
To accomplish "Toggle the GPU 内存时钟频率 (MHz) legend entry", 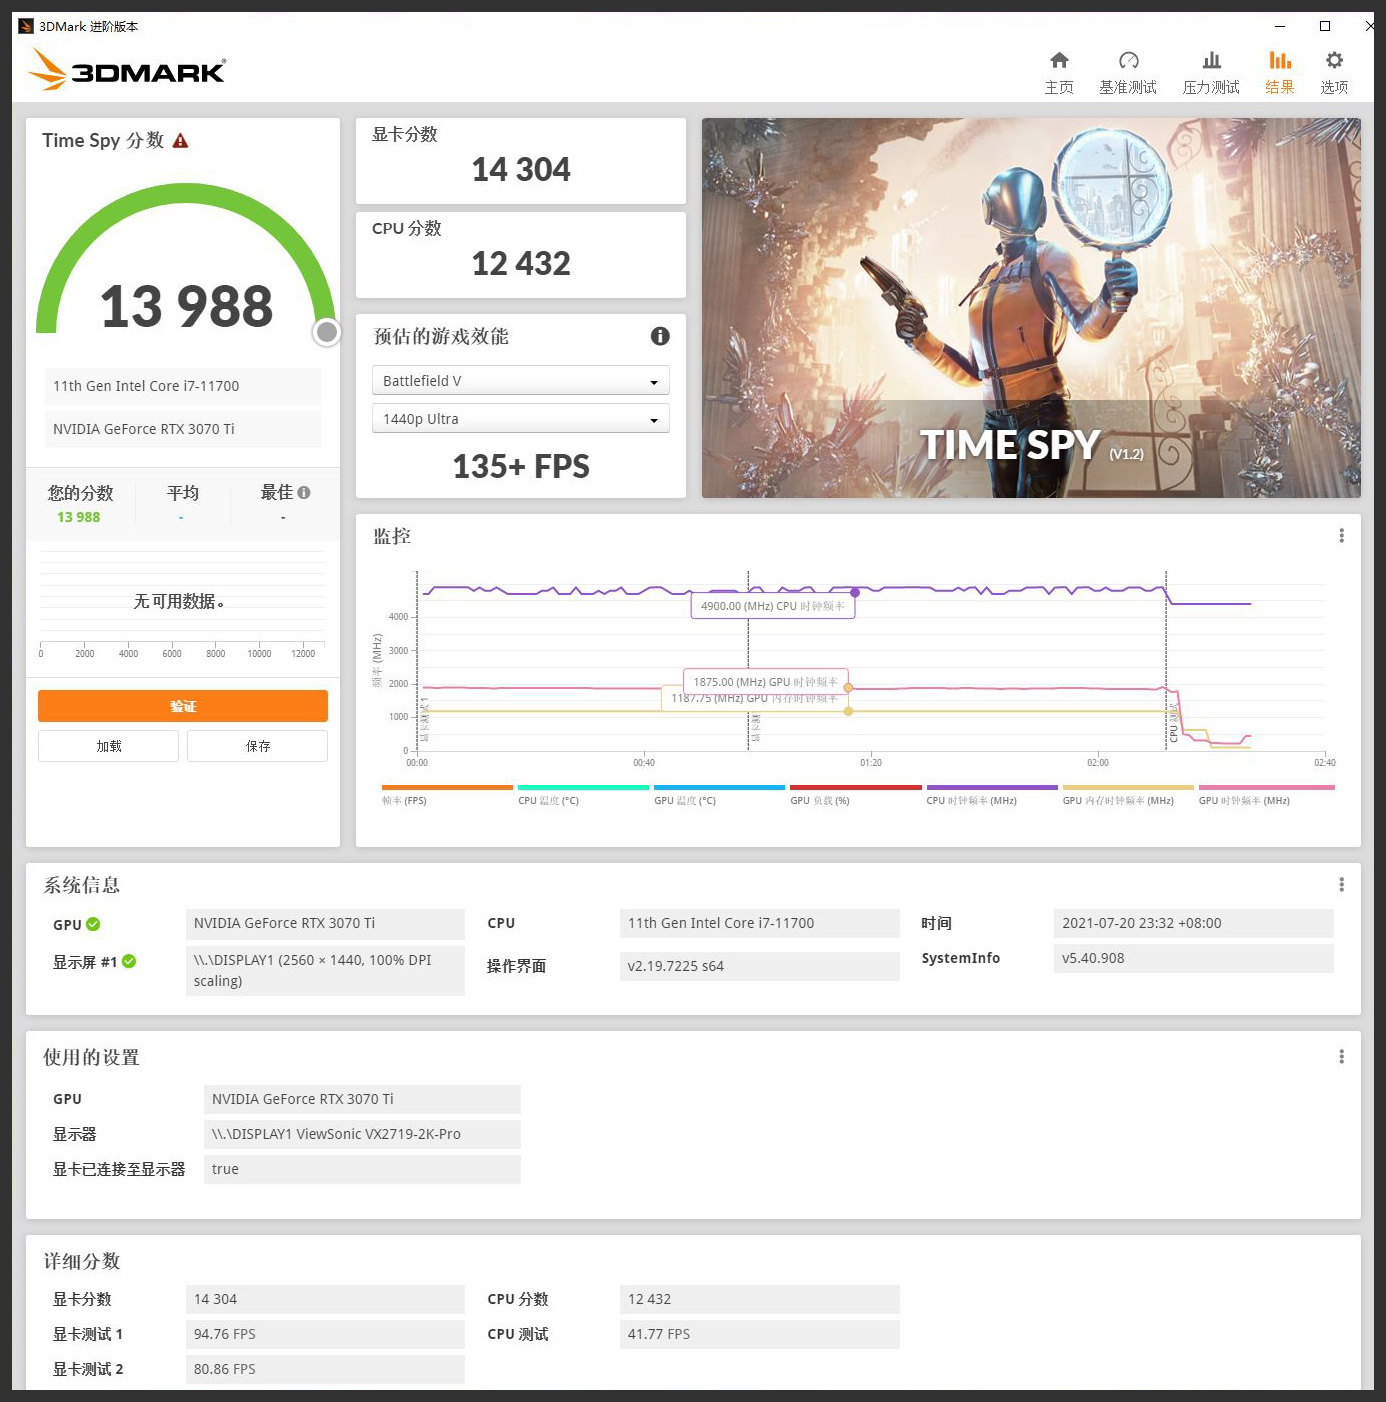I will click(1127, 795).
